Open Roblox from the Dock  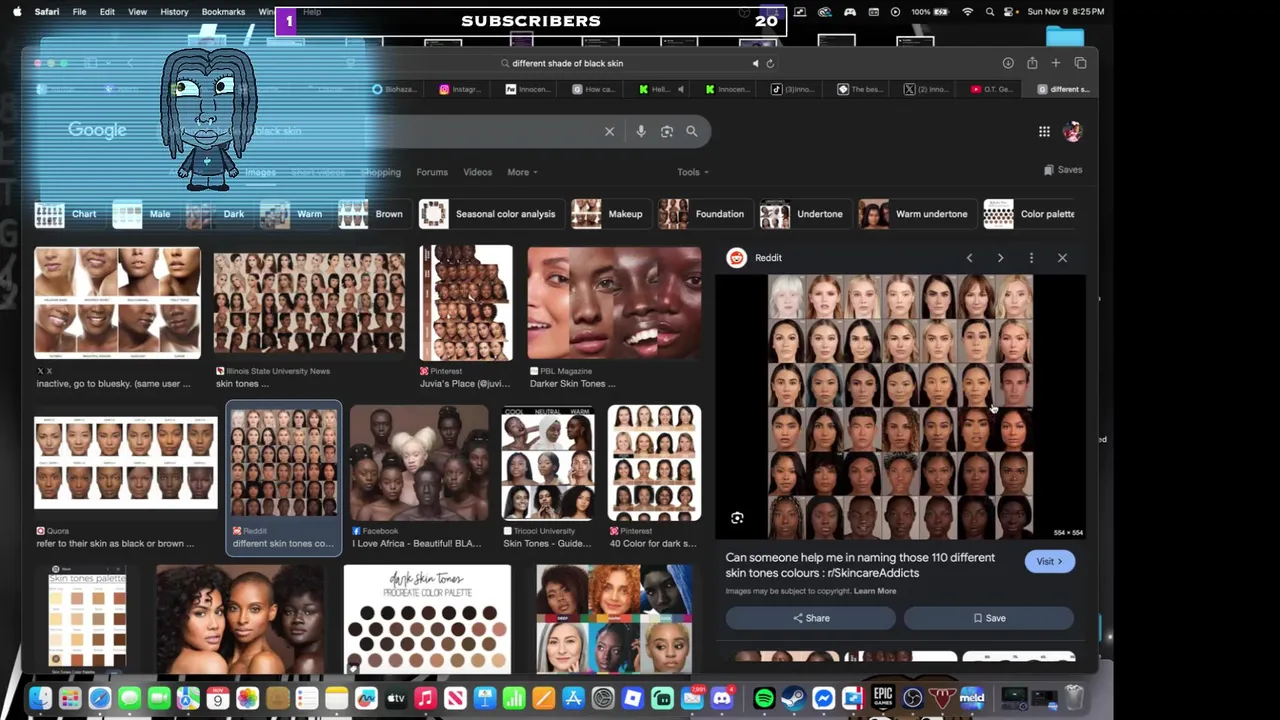[x=632, y=698]
